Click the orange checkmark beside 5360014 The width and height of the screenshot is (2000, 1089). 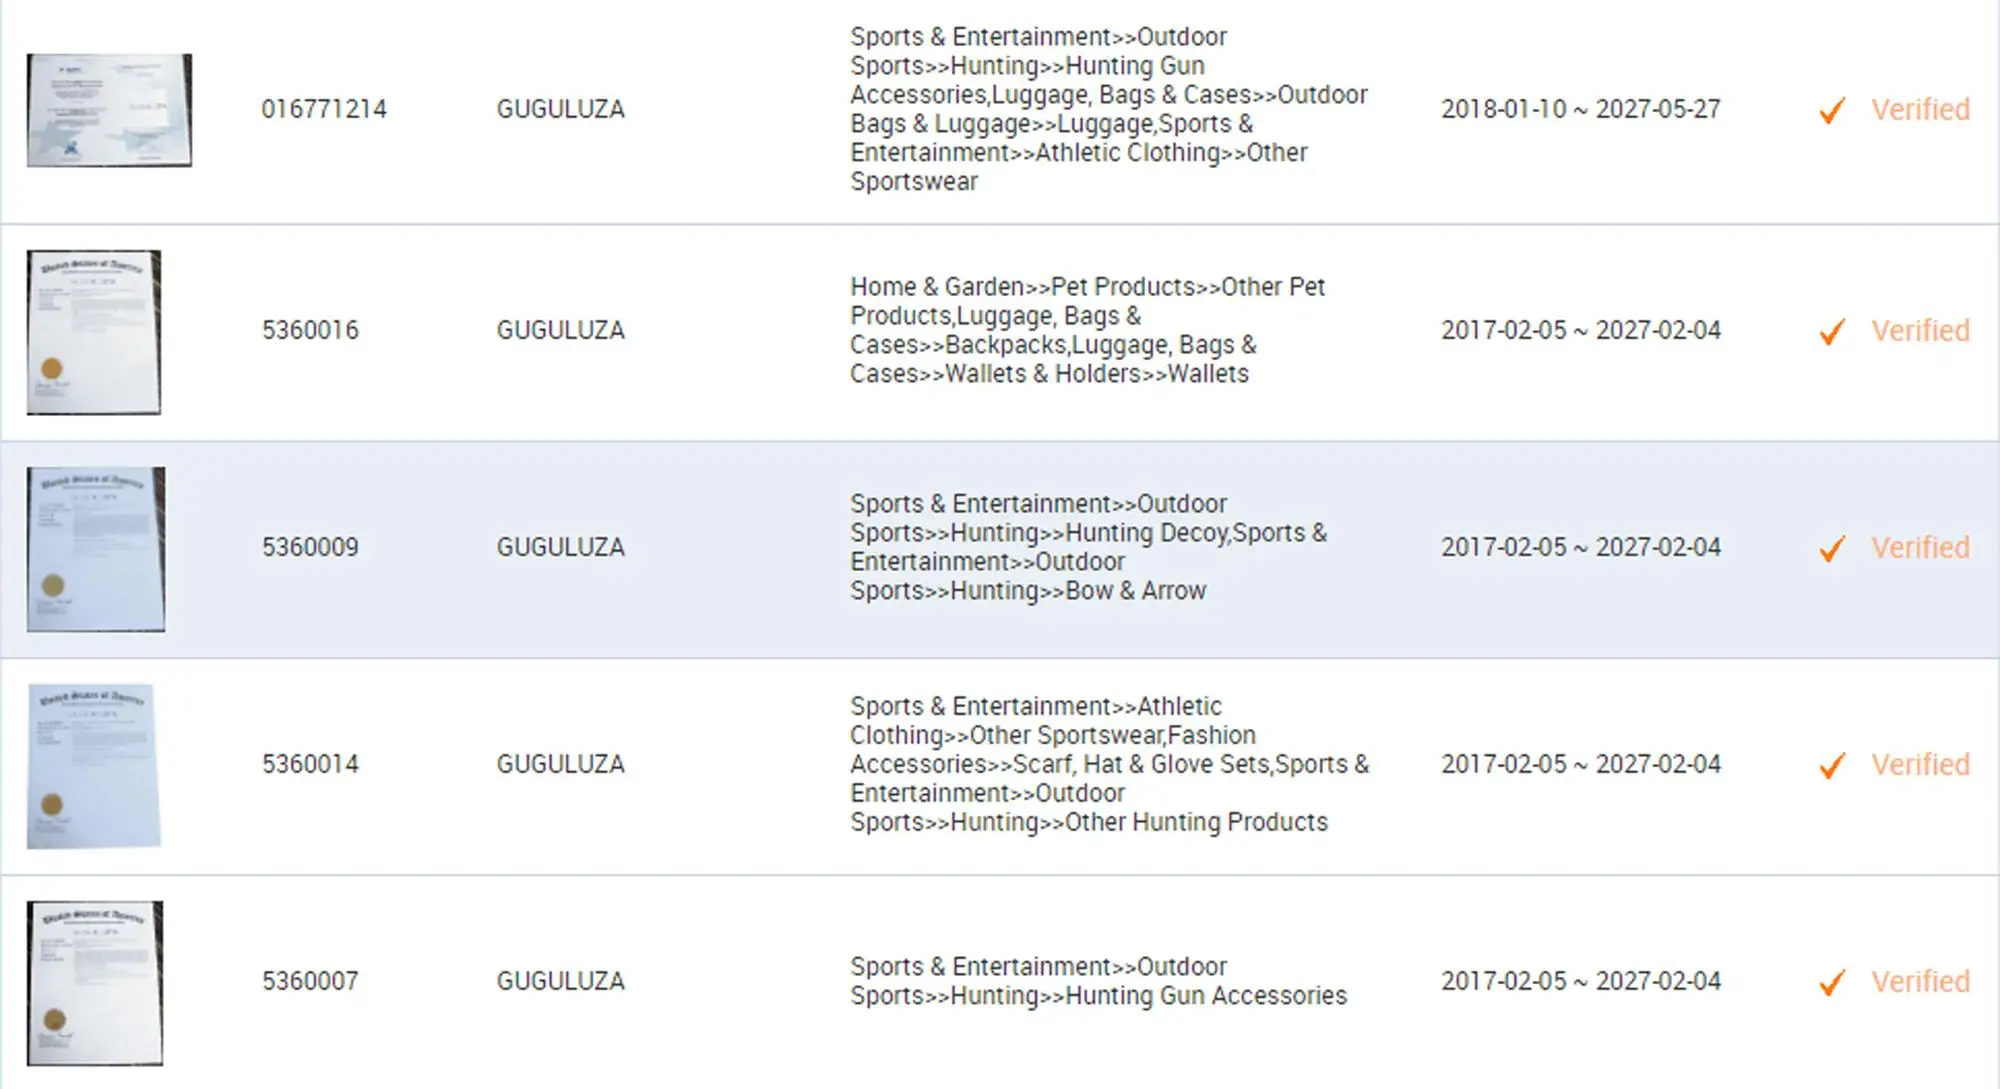1832,765
